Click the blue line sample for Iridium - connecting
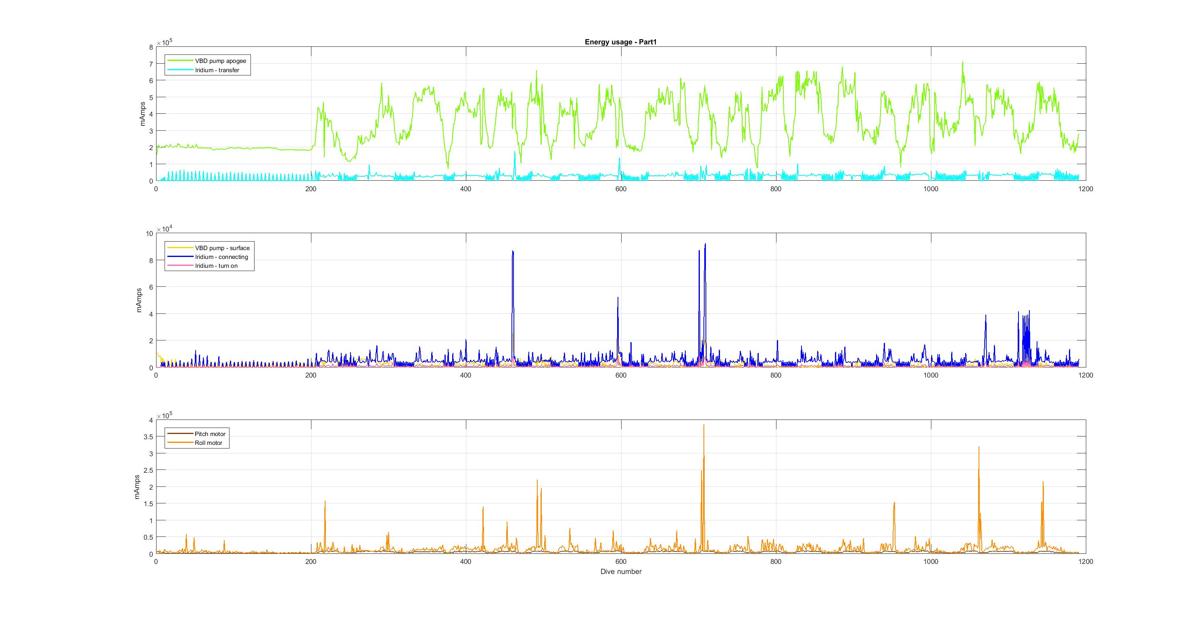This screenshot has height=622, width=1200. 179,256
